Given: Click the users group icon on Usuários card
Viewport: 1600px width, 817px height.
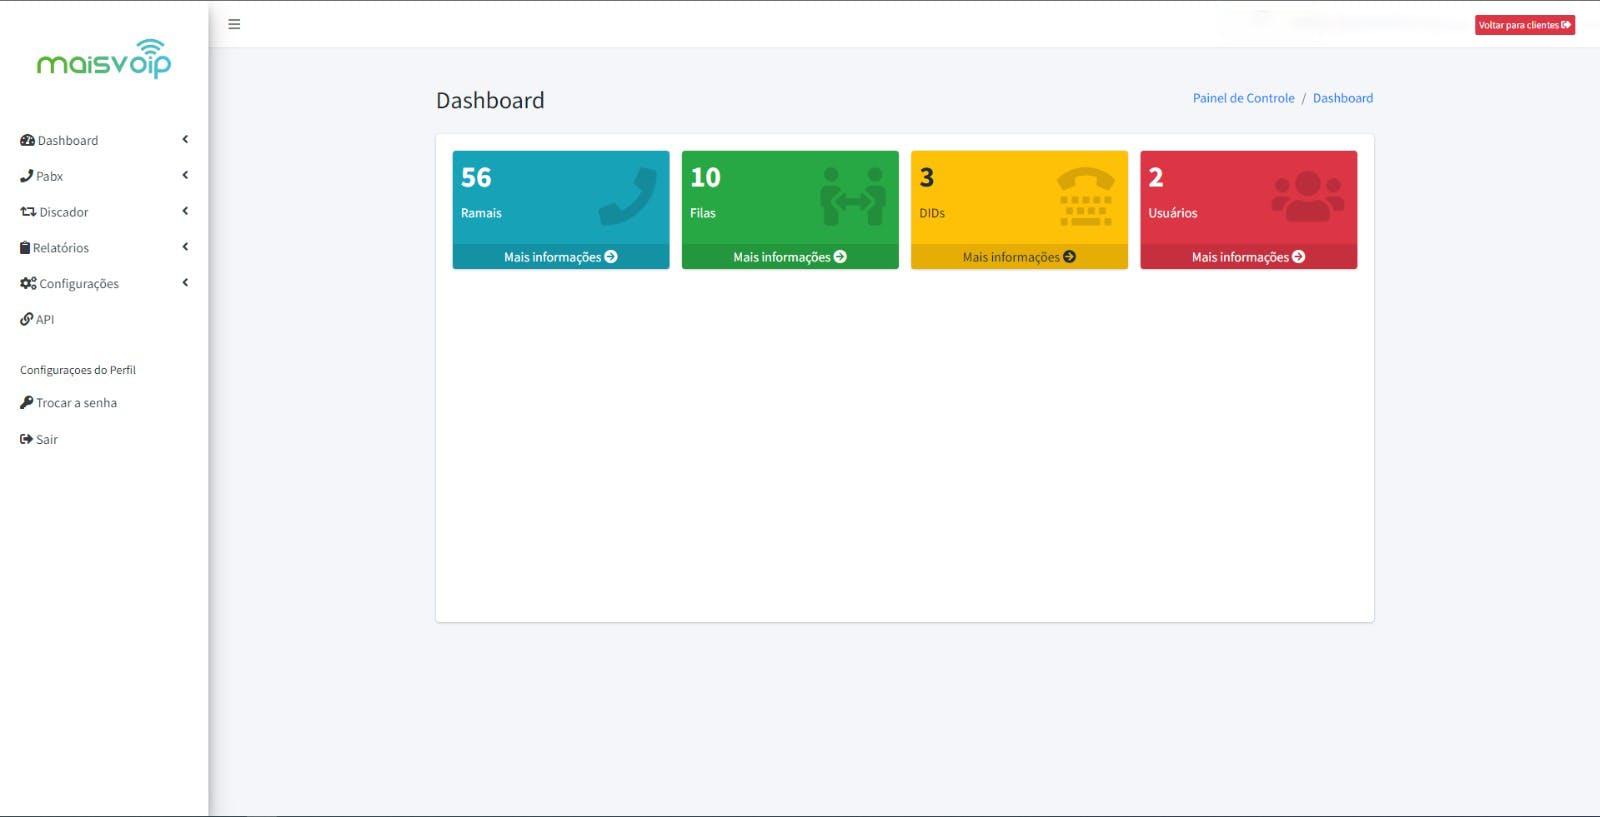Looking at the screenshot, I should [1308, 196].
